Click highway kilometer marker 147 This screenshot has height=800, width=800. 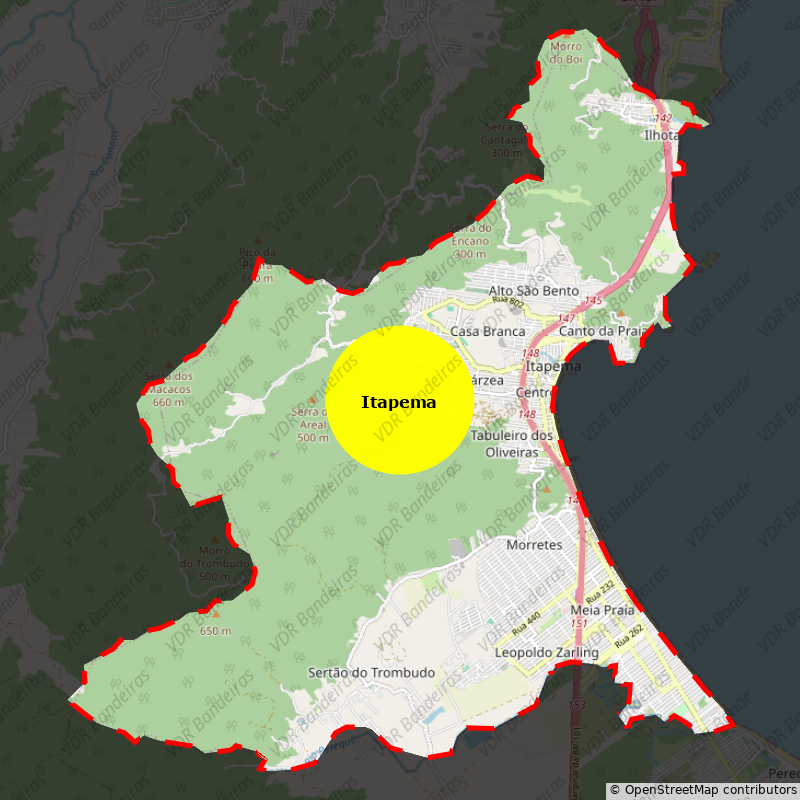point(566,318)
